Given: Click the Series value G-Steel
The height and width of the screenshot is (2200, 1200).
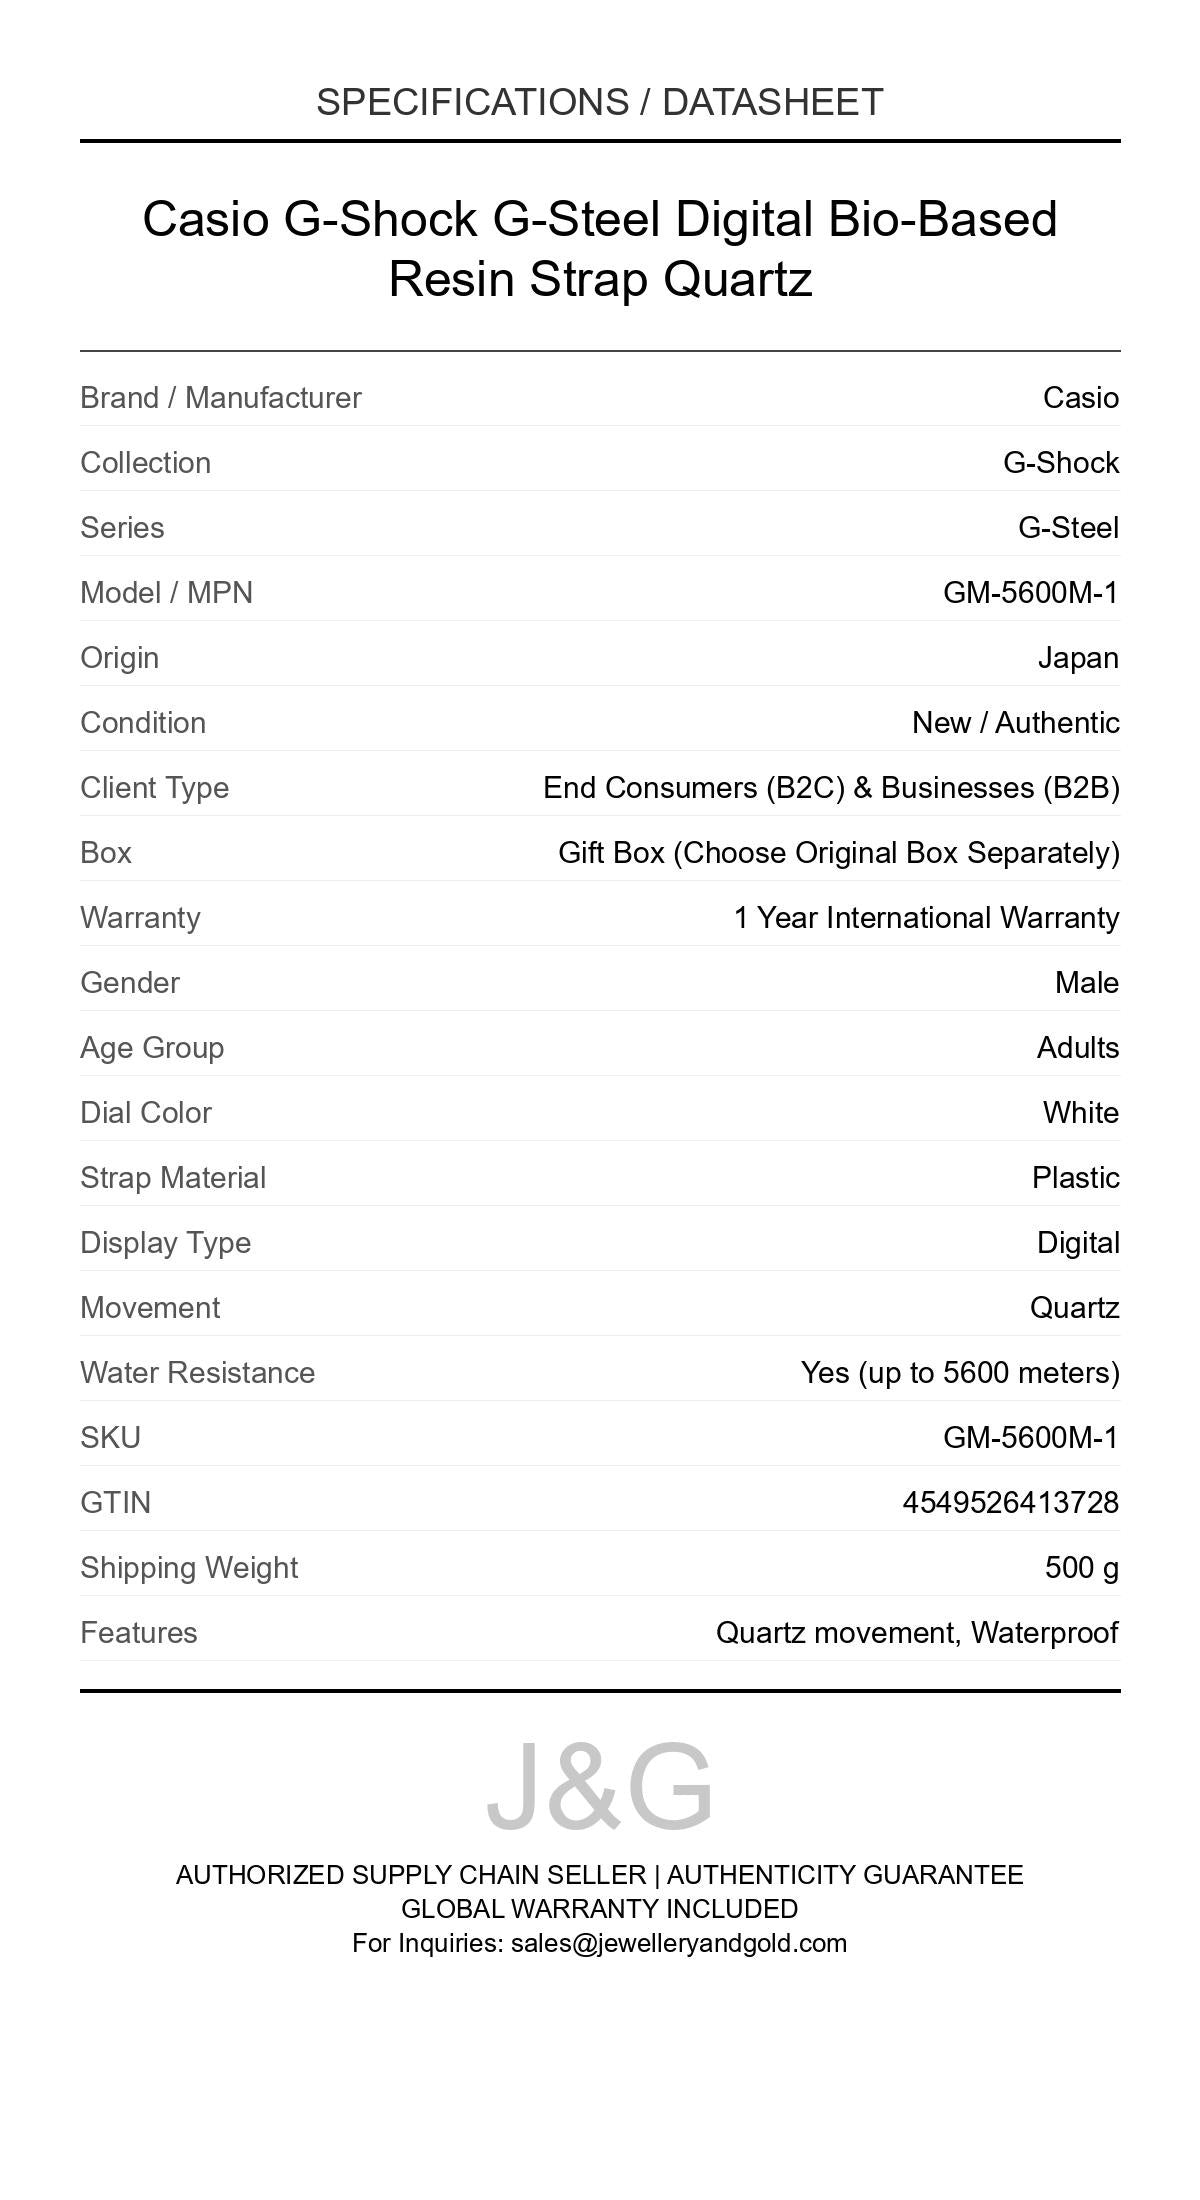Looking at the screenshot, I should coord(1068,528).
